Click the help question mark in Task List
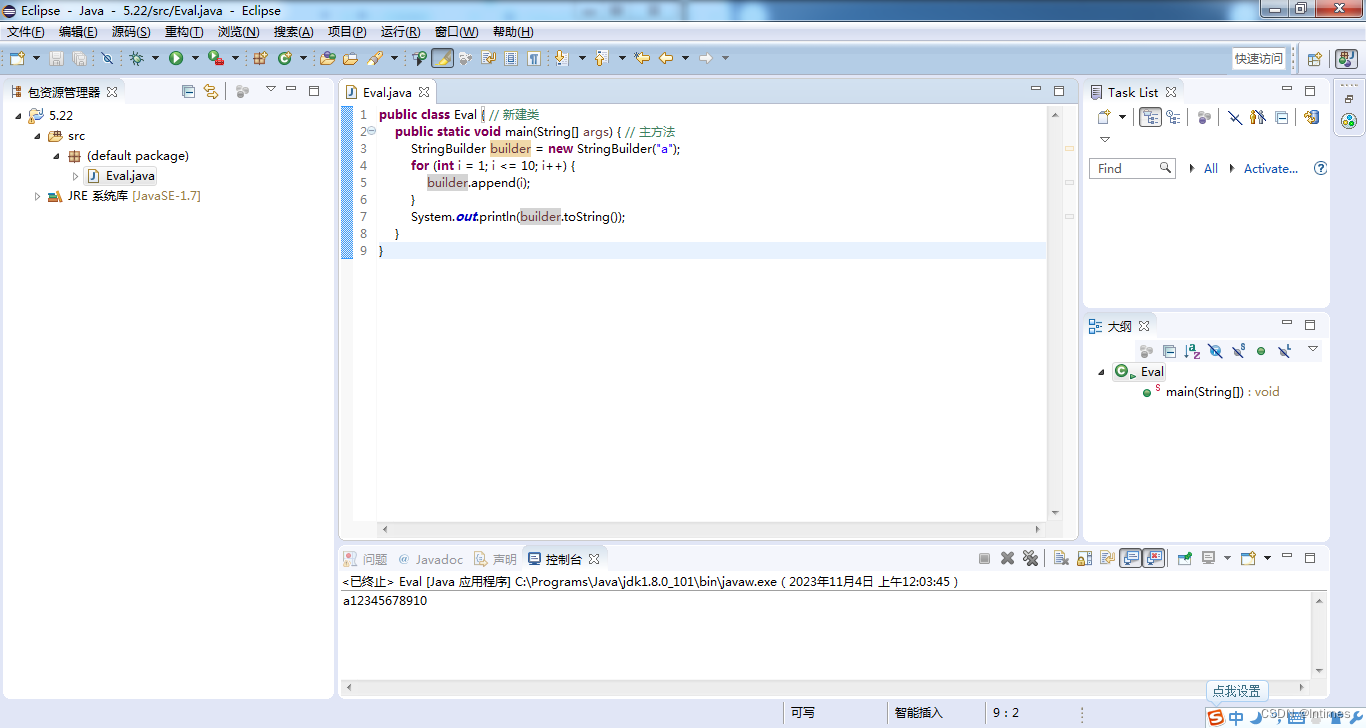This screenshot has width=1366, height=728. (1320, 168)
